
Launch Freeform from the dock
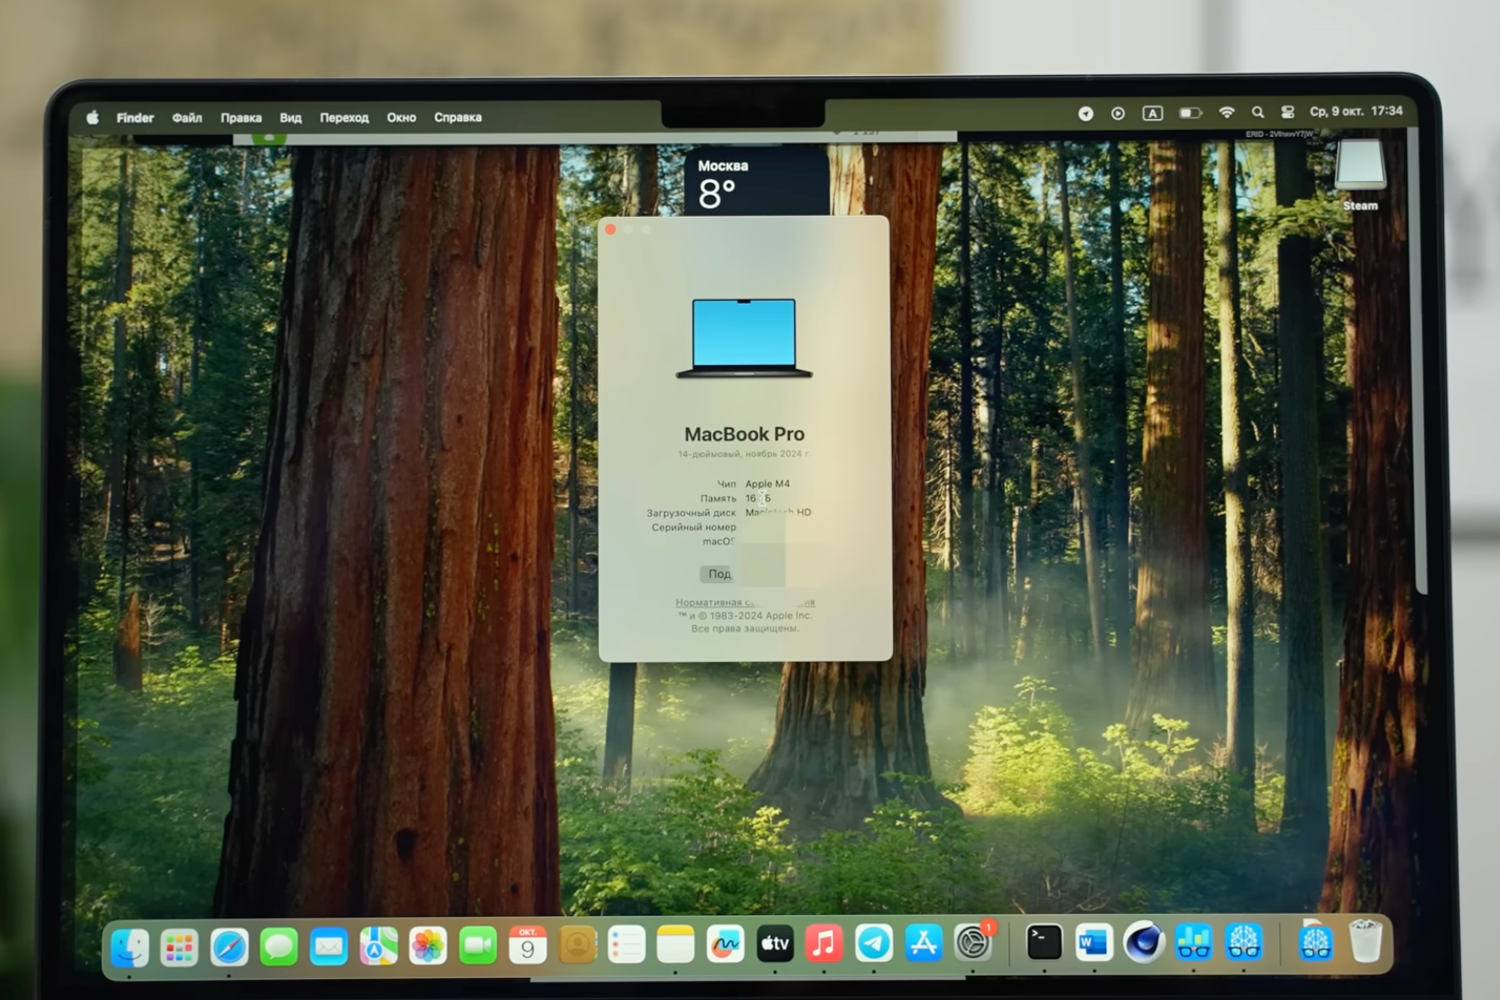tap(725, 945)
